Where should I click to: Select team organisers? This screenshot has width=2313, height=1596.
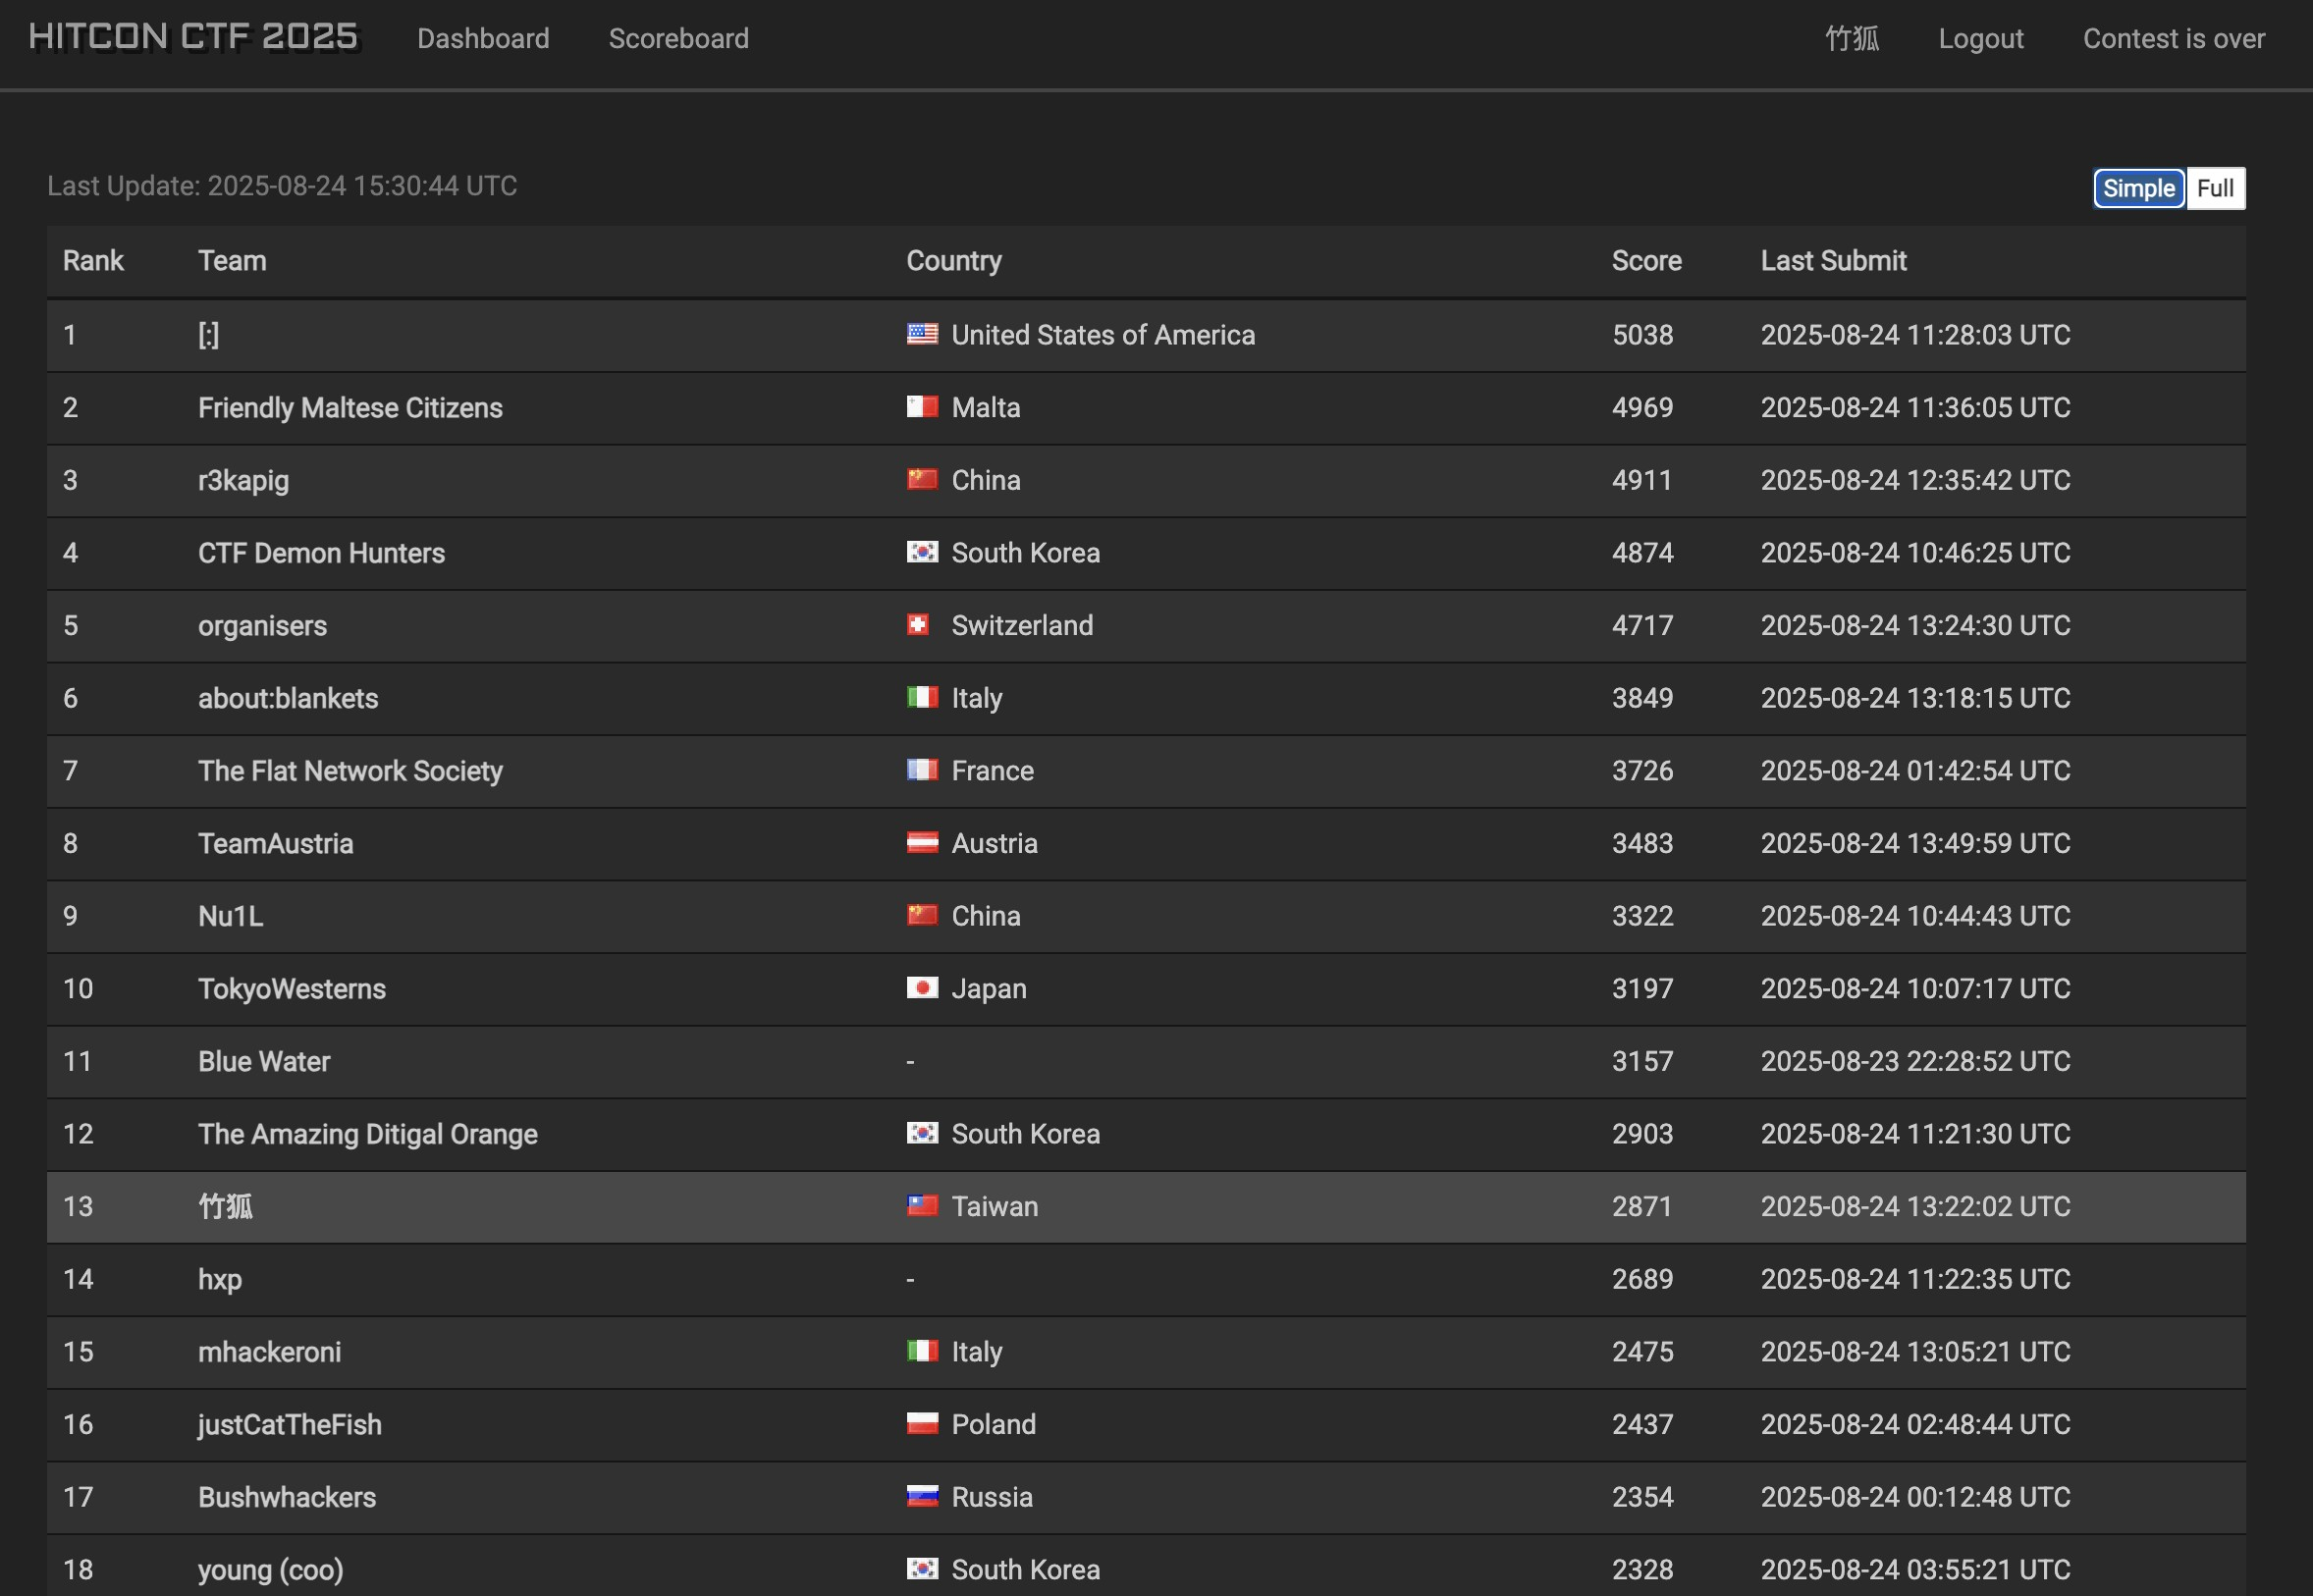coord(262,626)
